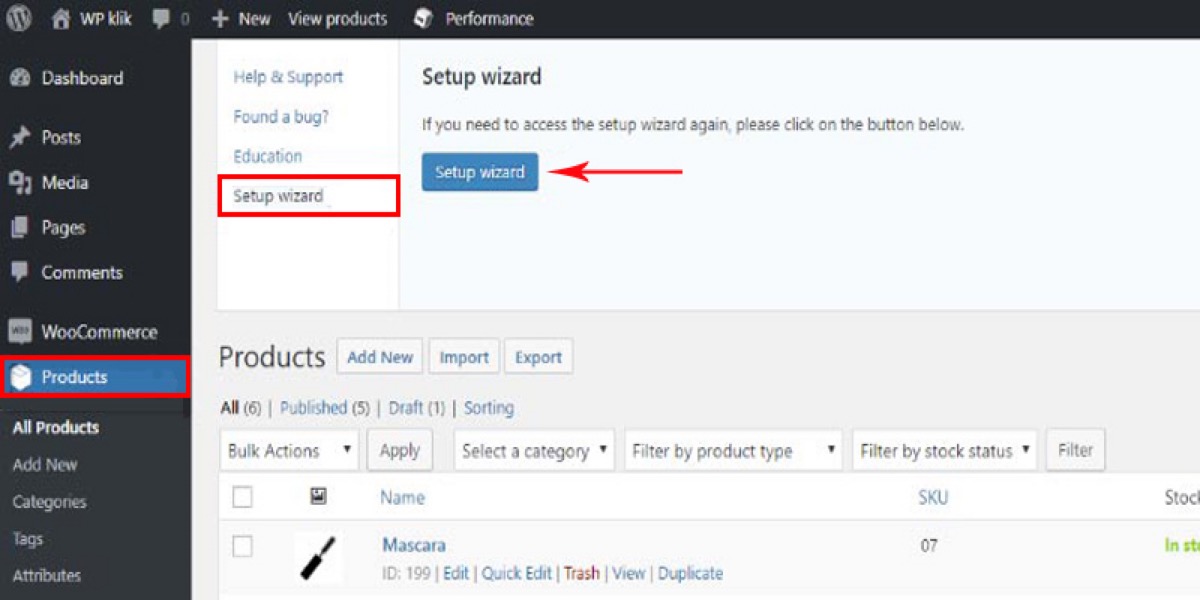Open the Pages menu item
This screenshot has height=600, width=1200.
pyautogui.click(x=63, y=228)
